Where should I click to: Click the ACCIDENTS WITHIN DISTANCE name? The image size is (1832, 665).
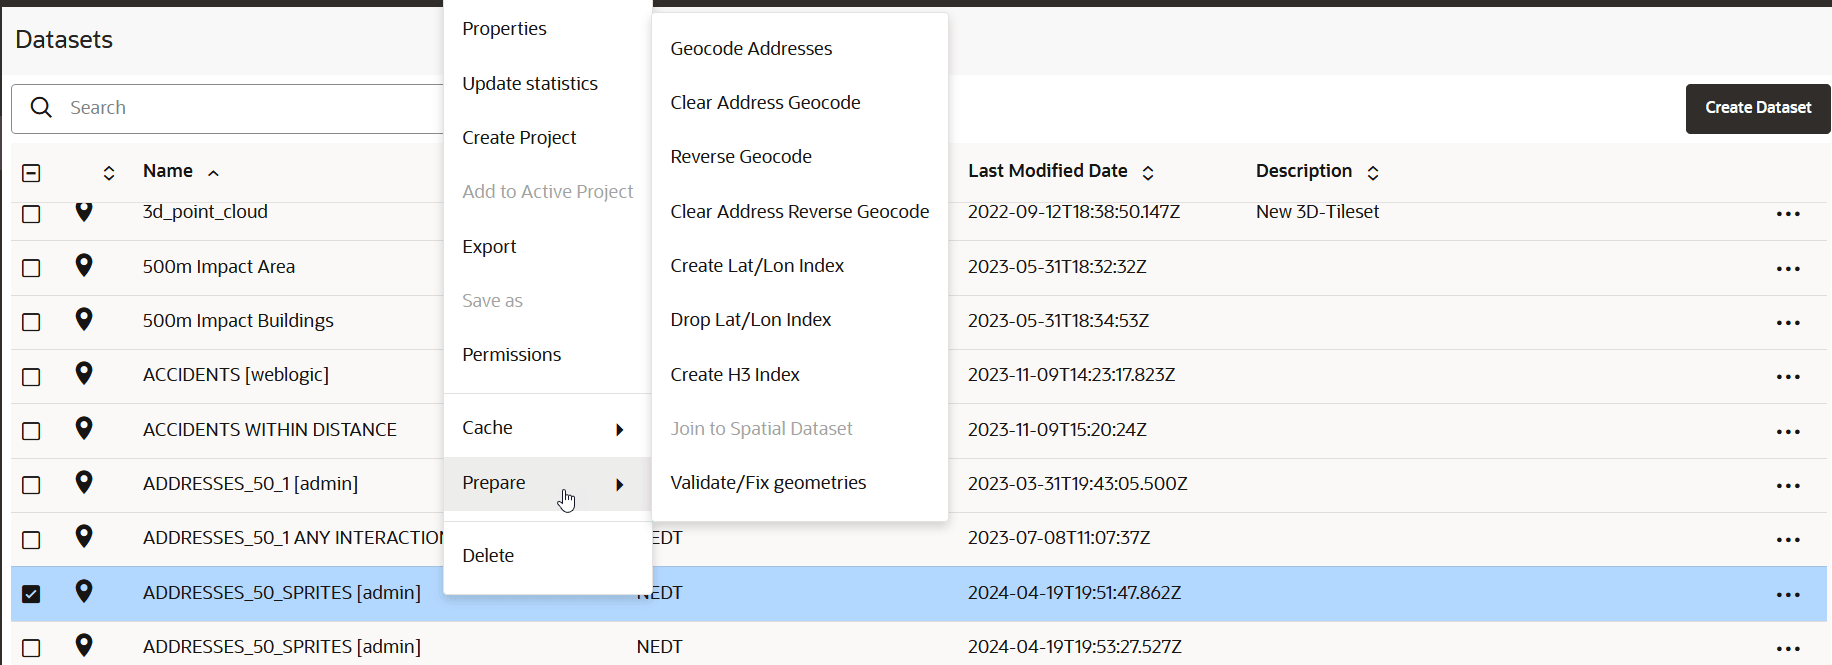pos(270,430)
